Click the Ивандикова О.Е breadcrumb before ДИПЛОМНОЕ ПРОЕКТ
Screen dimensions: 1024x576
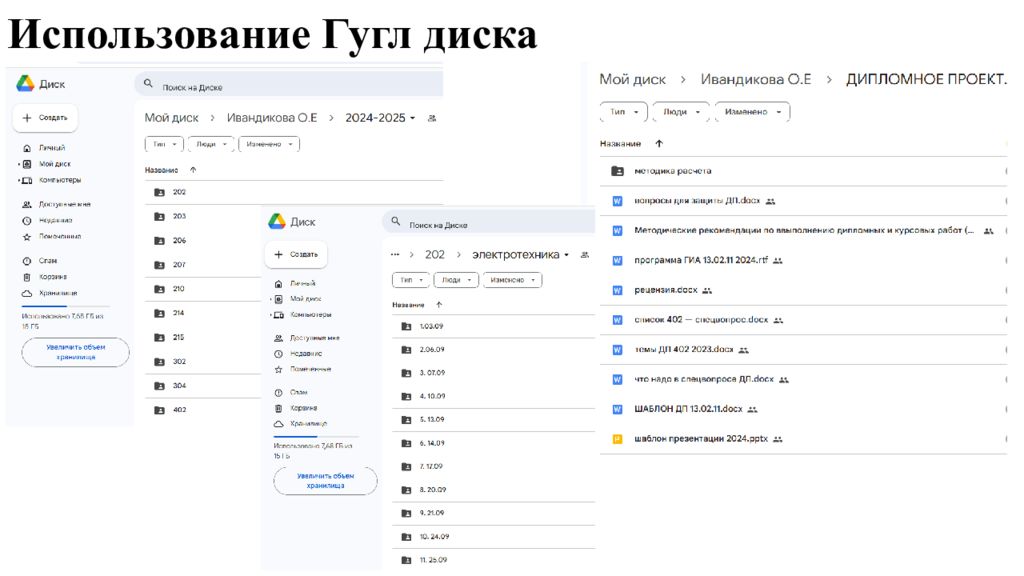(755, 79)
